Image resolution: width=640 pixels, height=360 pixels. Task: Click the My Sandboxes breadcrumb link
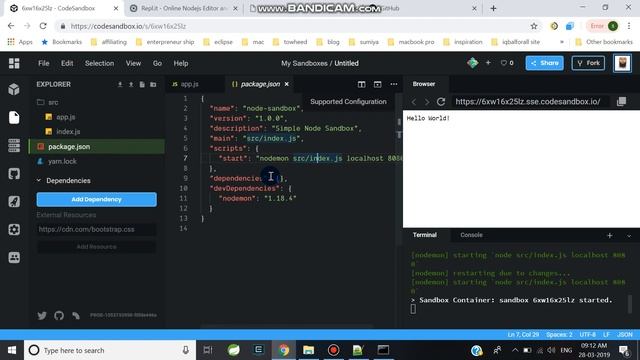click(x=304, y=63)
